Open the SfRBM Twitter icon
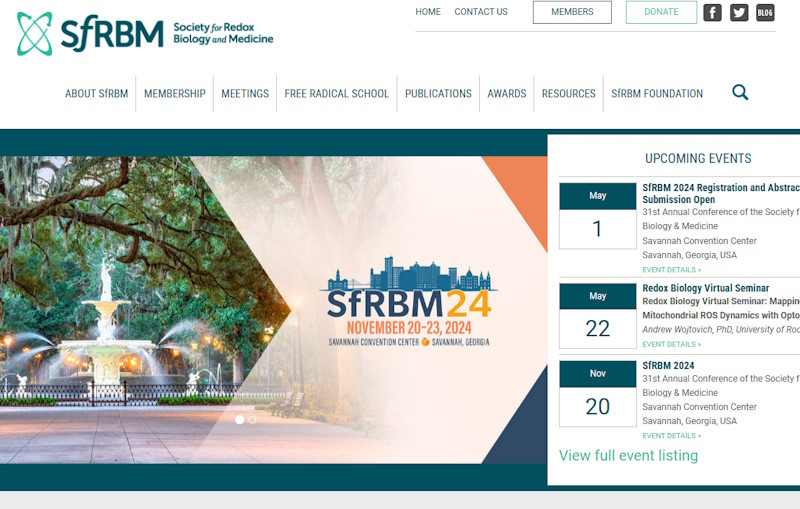This screenshot has width=800, height=509. coord(739,12)
